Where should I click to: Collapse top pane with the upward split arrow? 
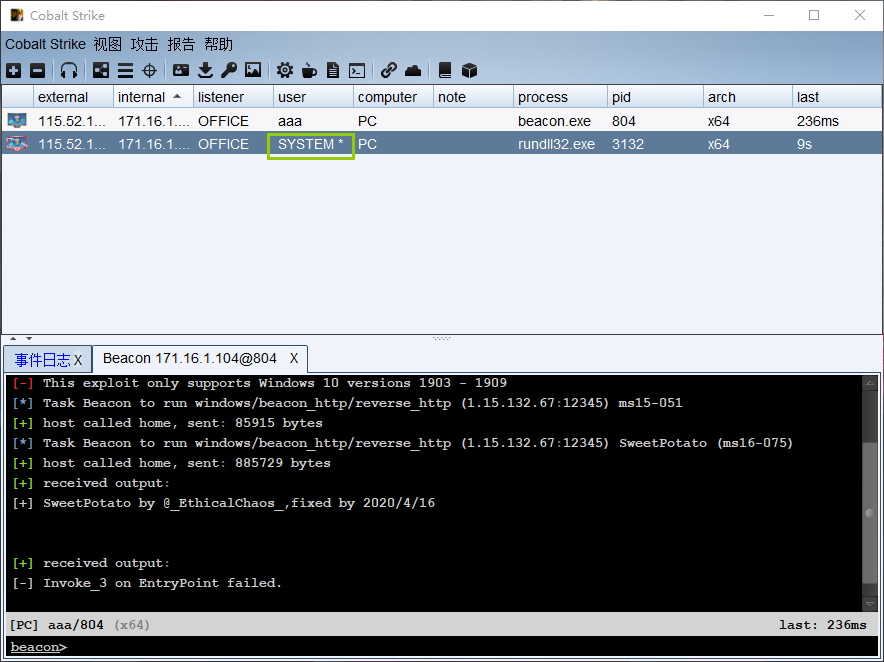click(x=13, y=338)
